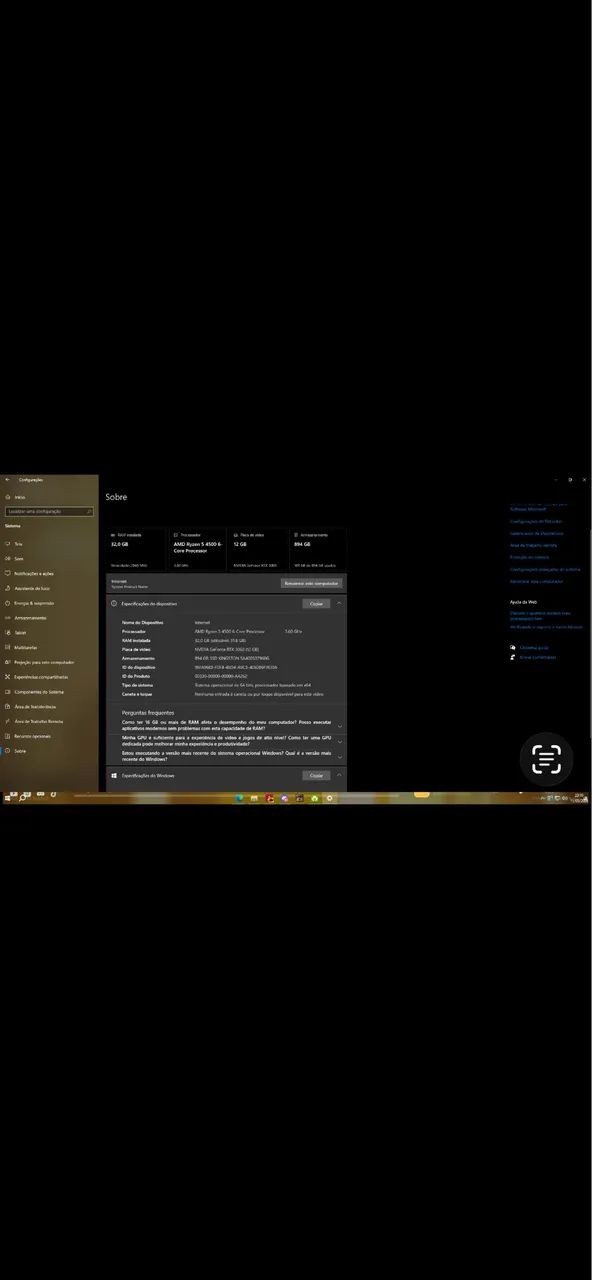592x1280 pixels.
Task: Open Área de trabalho remota link
Action: (x=533, y=545)
